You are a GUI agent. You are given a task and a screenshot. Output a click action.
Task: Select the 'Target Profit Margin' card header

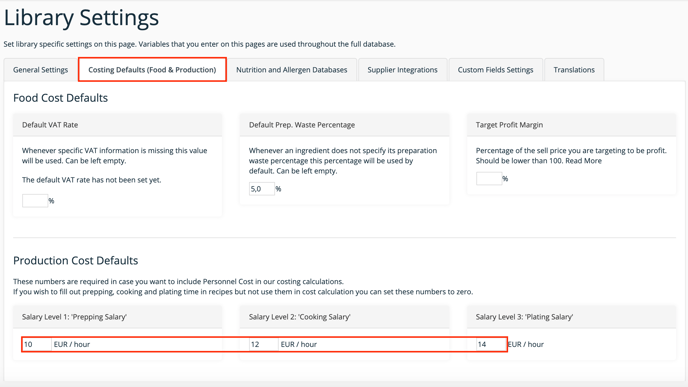[571, 125]
